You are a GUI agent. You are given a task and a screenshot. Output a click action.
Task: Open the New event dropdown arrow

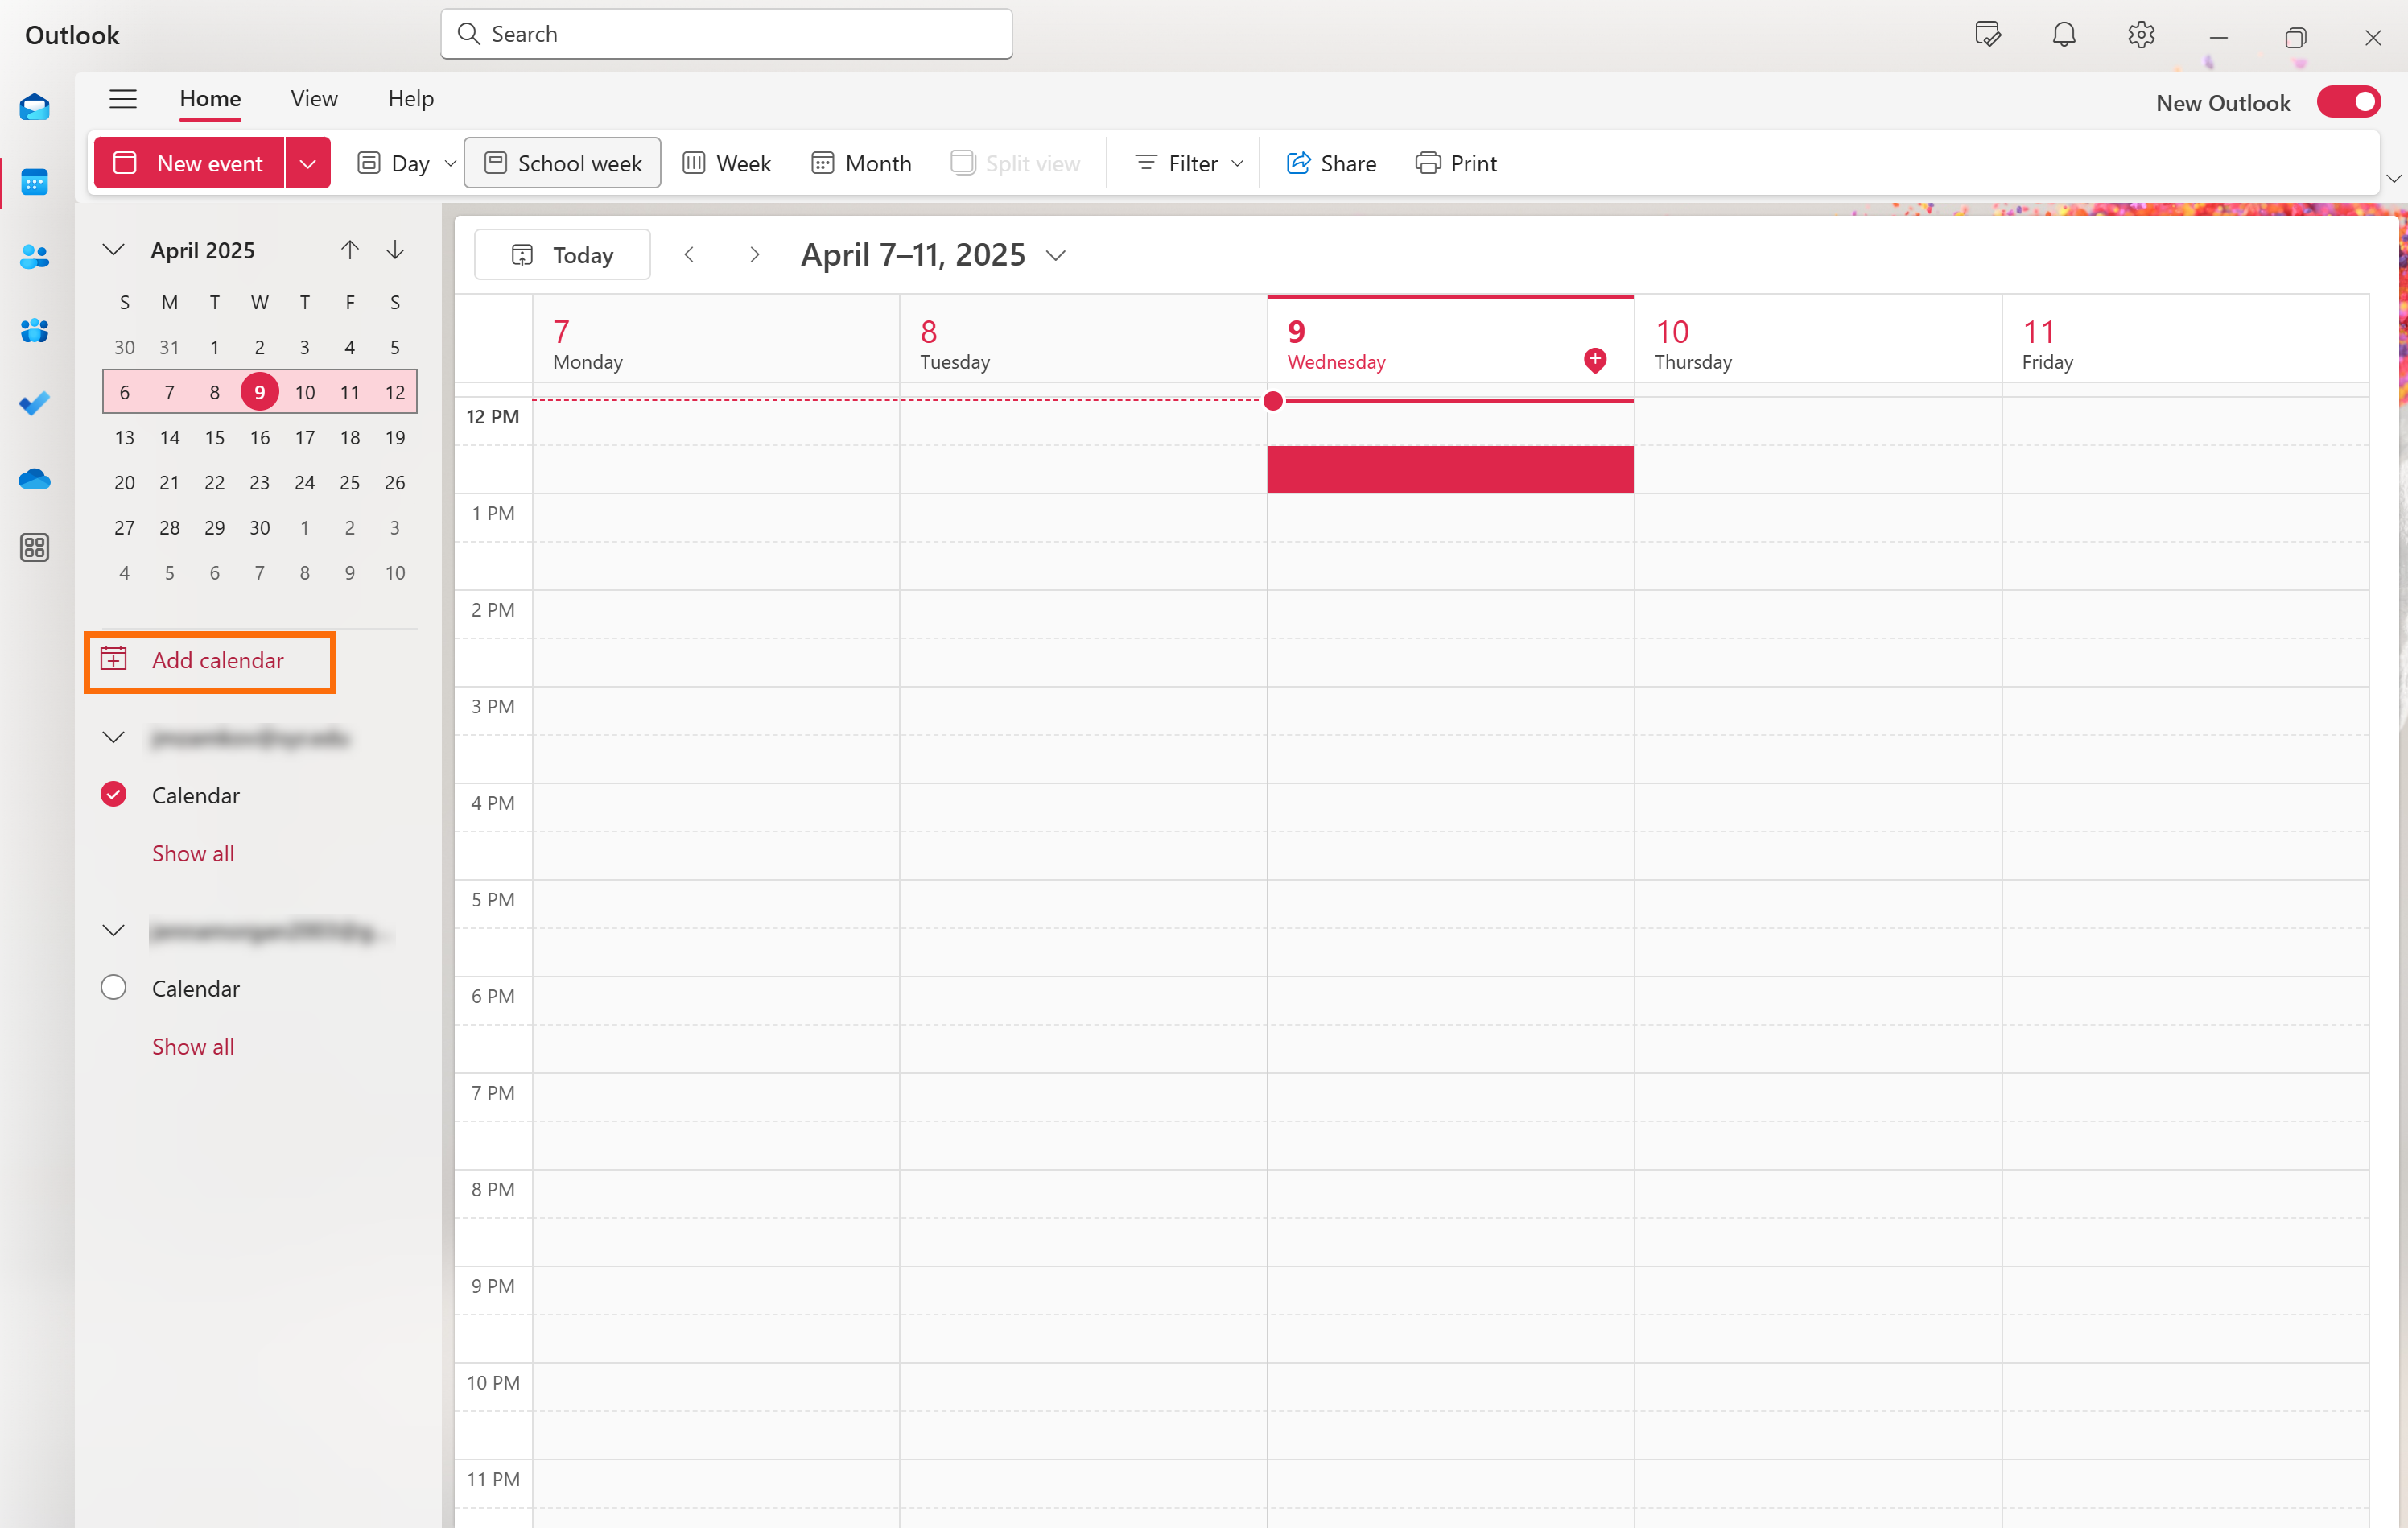click(x=308, y=163)
